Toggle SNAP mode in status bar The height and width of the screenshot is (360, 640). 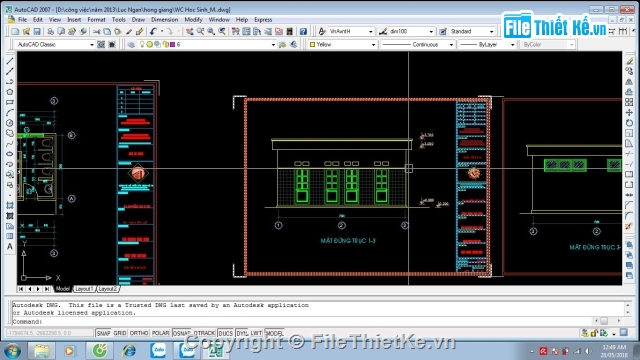click(x=103, y=333)
